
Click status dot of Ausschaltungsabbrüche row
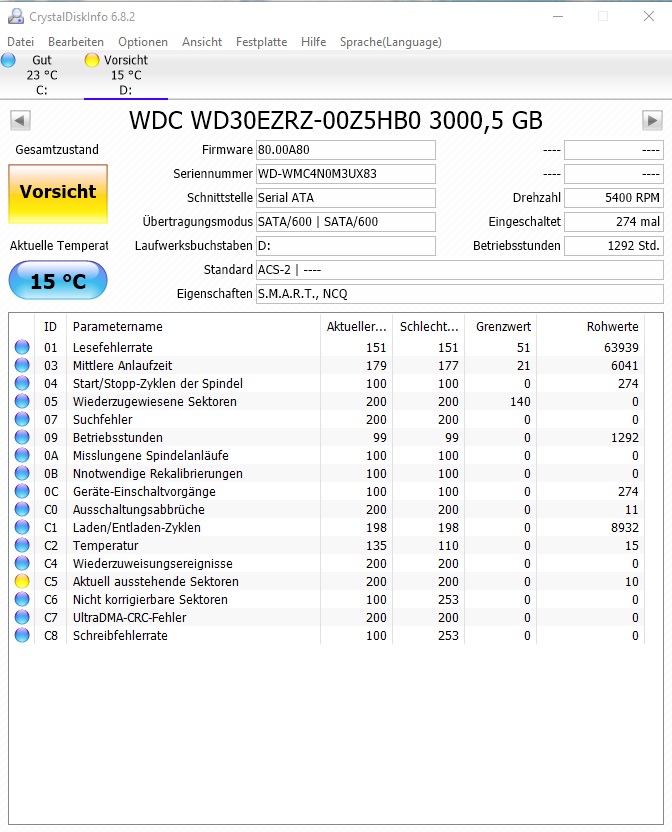(x=22, y=509)
